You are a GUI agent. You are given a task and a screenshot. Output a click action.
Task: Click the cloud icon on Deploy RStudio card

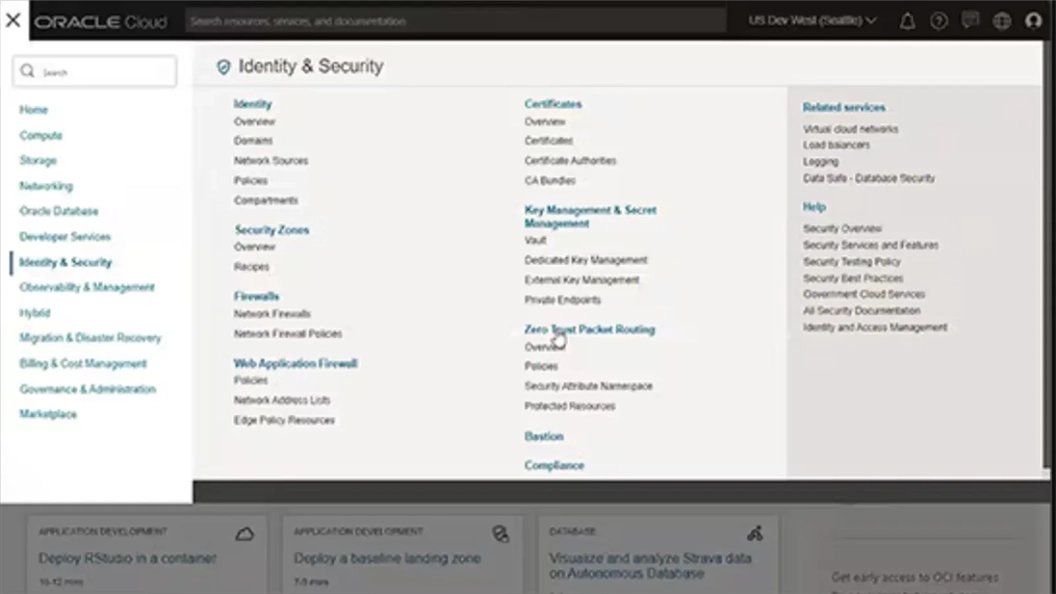(244, 534)
